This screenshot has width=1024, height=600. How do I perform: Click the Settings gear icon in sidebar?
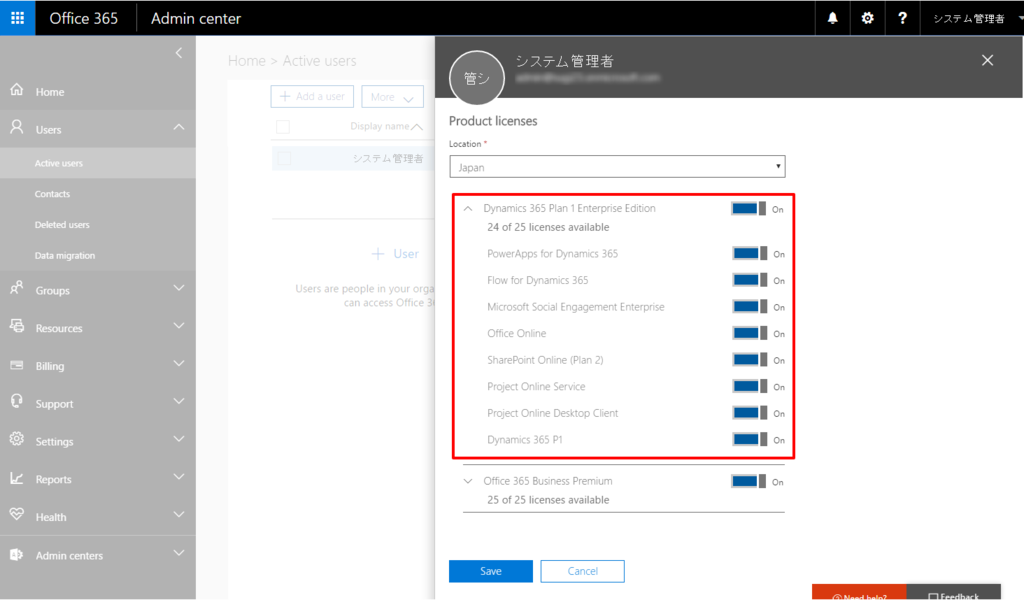[x=17, y=439]
